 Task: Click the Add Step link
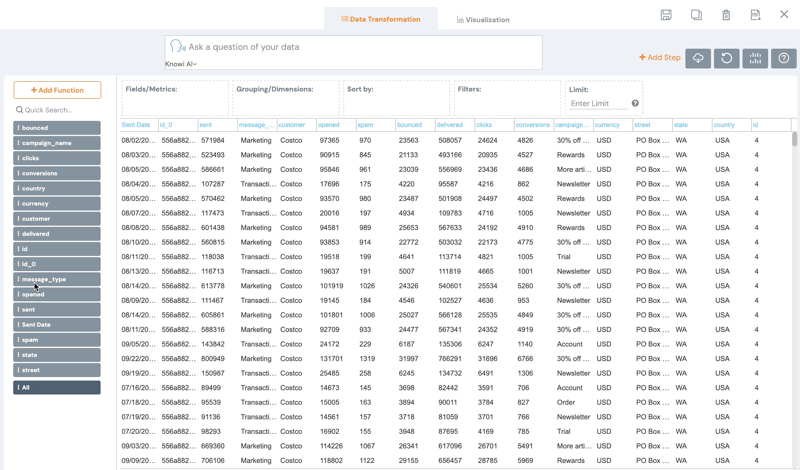[x=660, y=58]
